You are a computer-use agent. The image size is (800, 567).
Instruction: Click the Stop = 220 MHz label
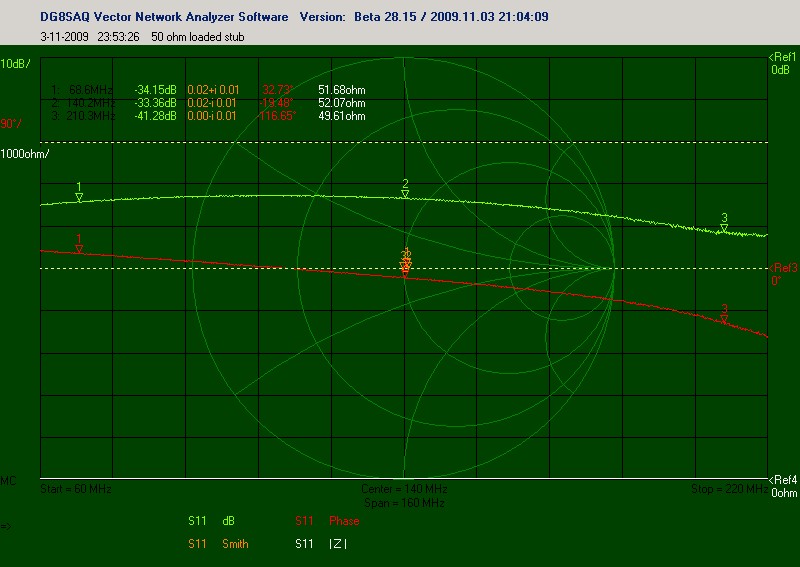[730, 489]
